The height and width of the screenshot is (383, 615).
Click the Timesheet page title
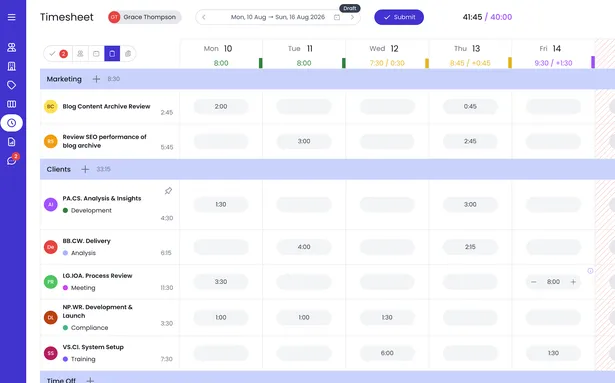click(67, 17)
